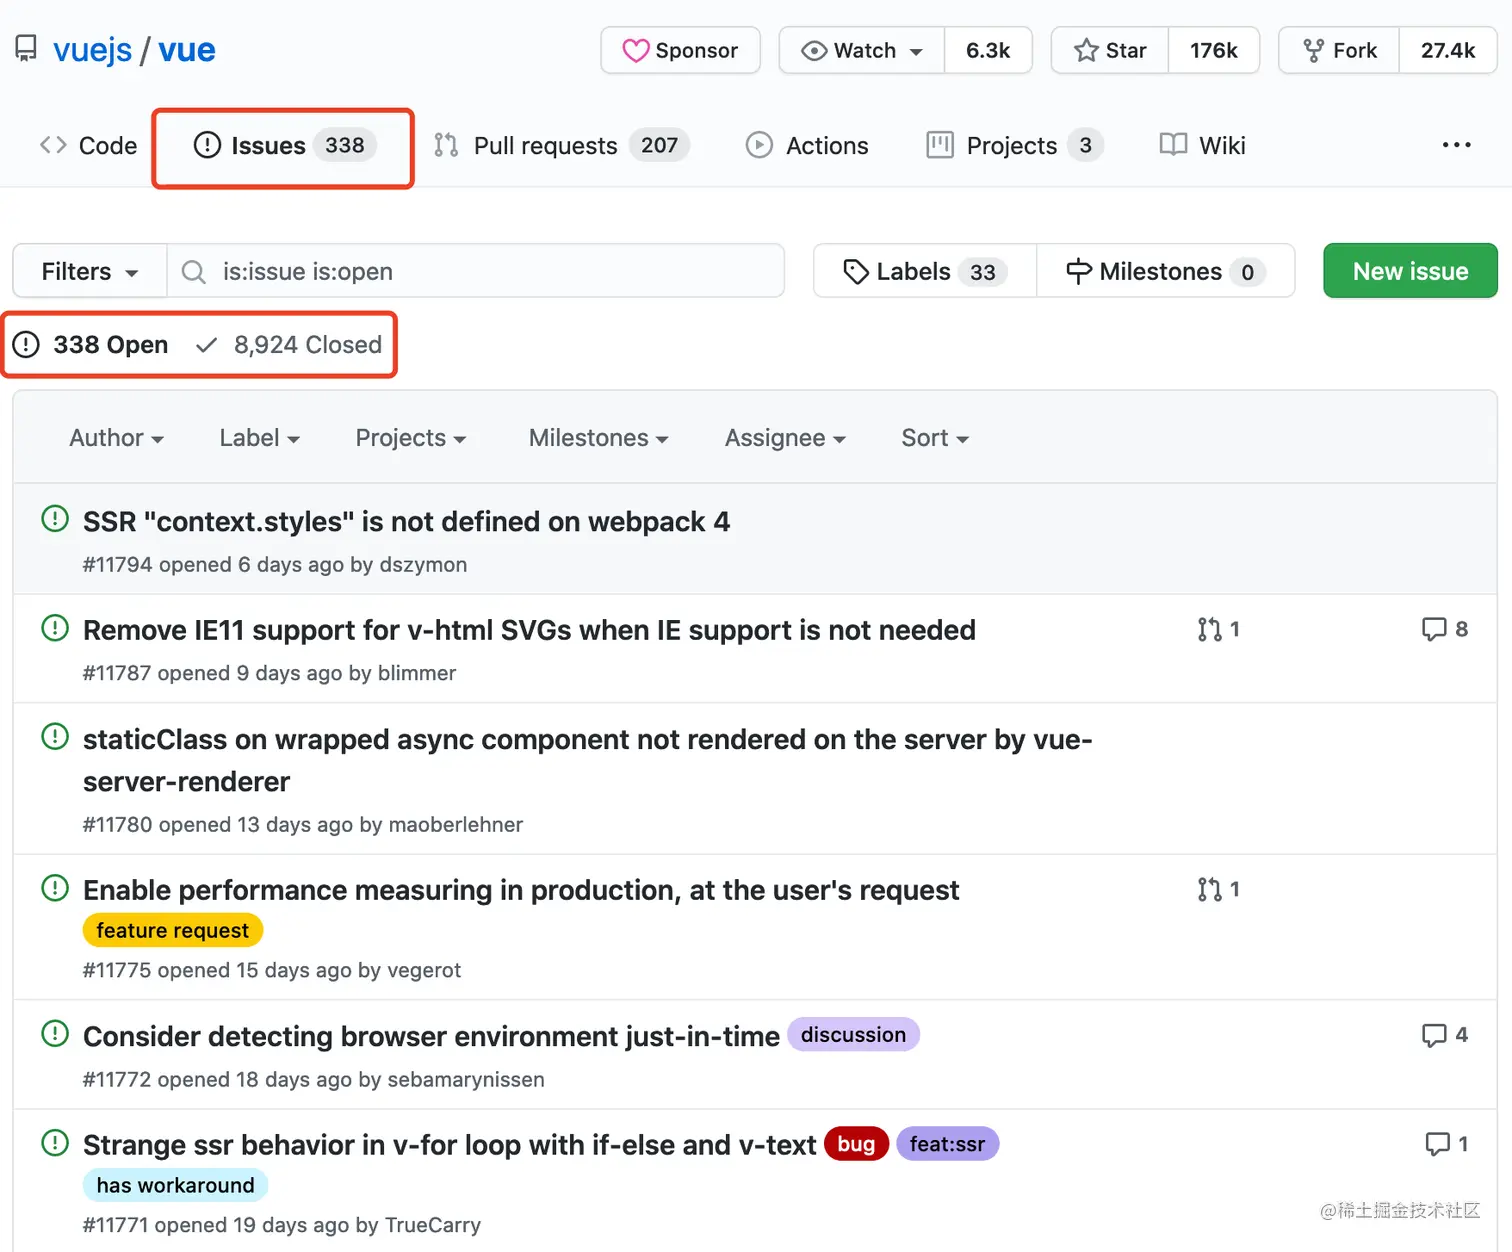The image size is (1512, 1252).
Task: View the 27.4k forks count
Action: tap(1448, 50)
